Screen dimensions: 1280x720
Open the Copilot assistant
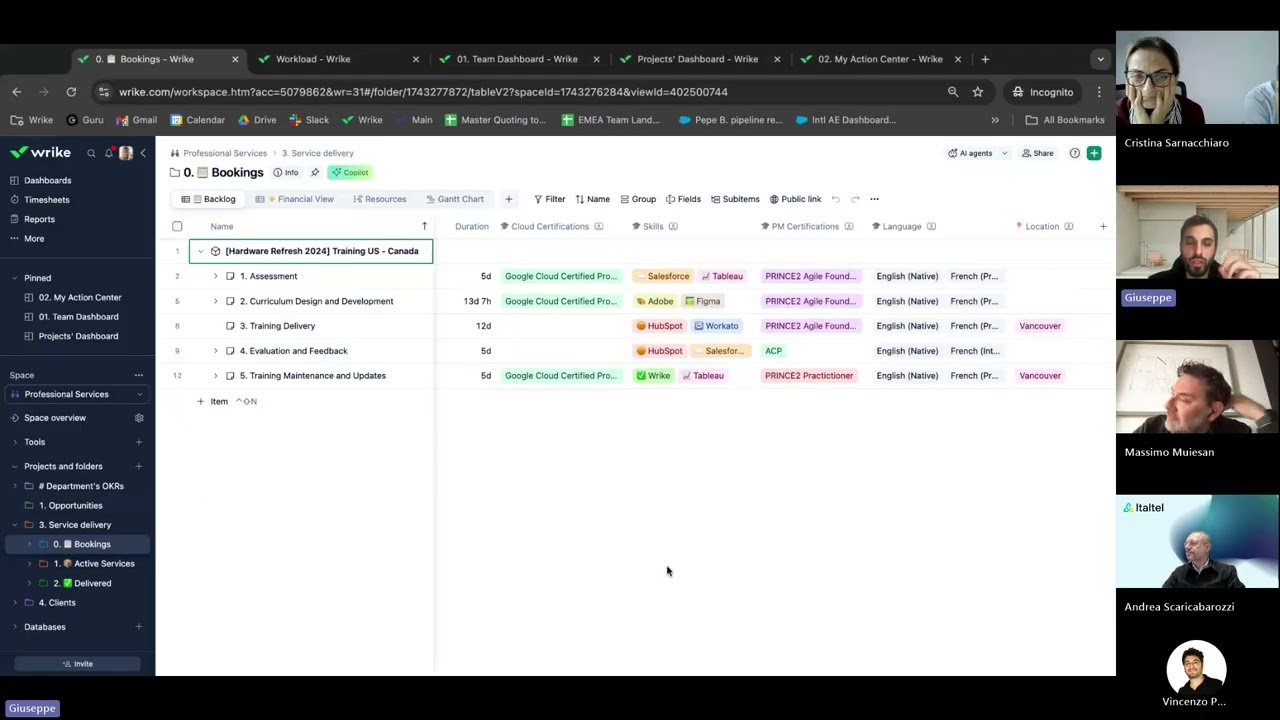pos(351,172)
